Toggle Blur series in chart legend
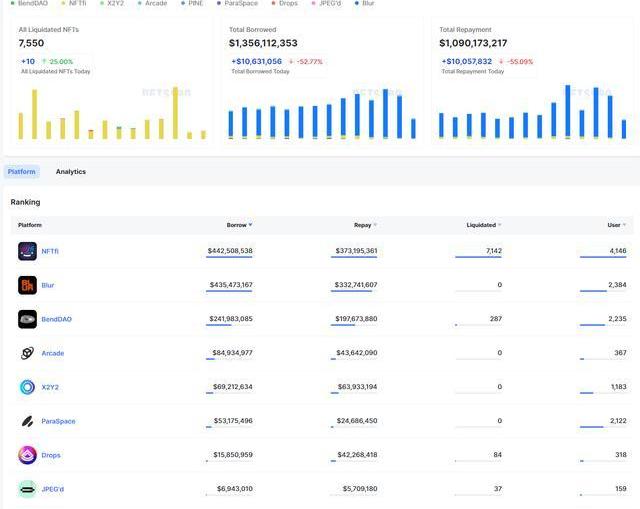Screen dimensions: 640x509 coord(368,4)
